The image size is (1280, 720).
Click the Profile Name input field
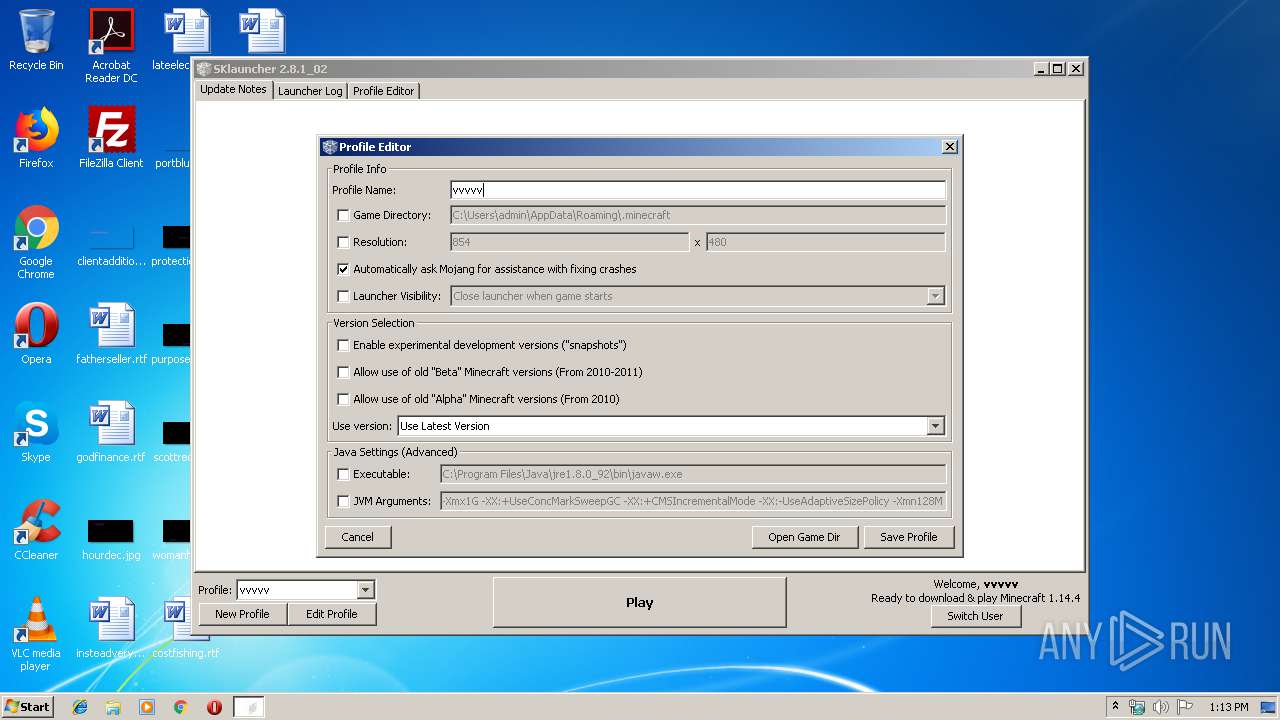[x=698, y=190]
